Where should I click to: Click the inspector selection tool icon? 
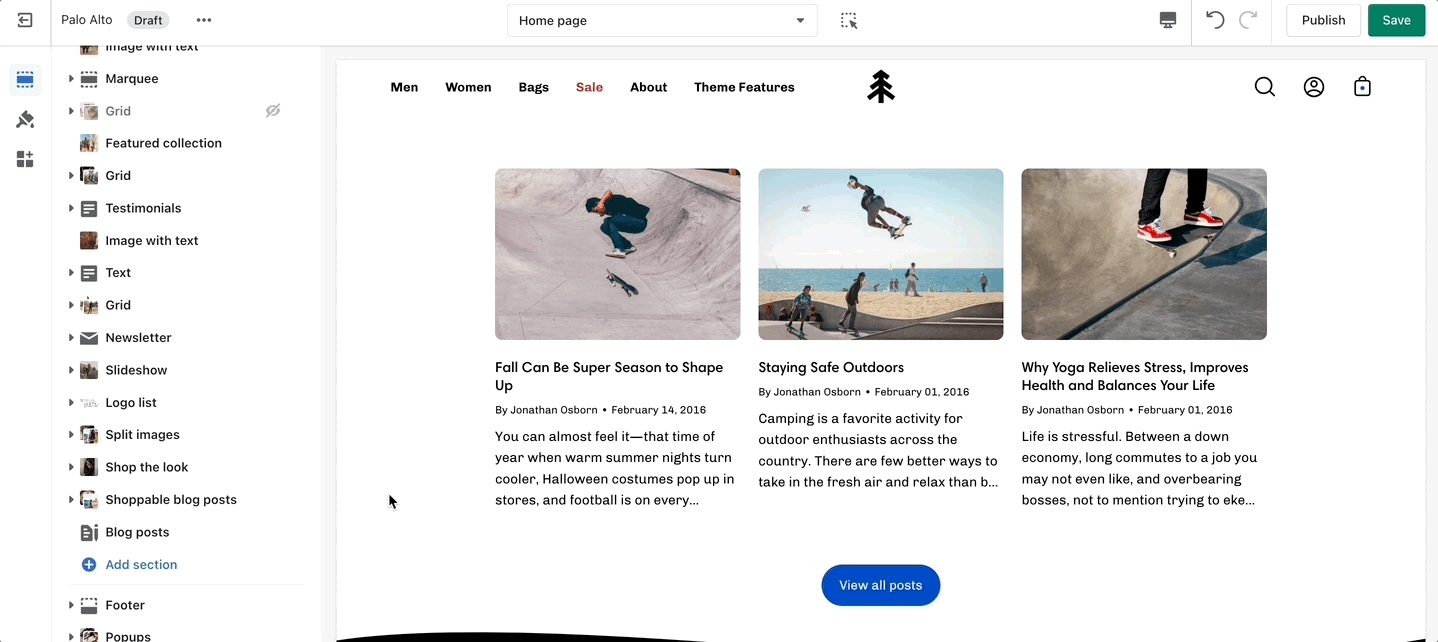(x=849, y=20)
